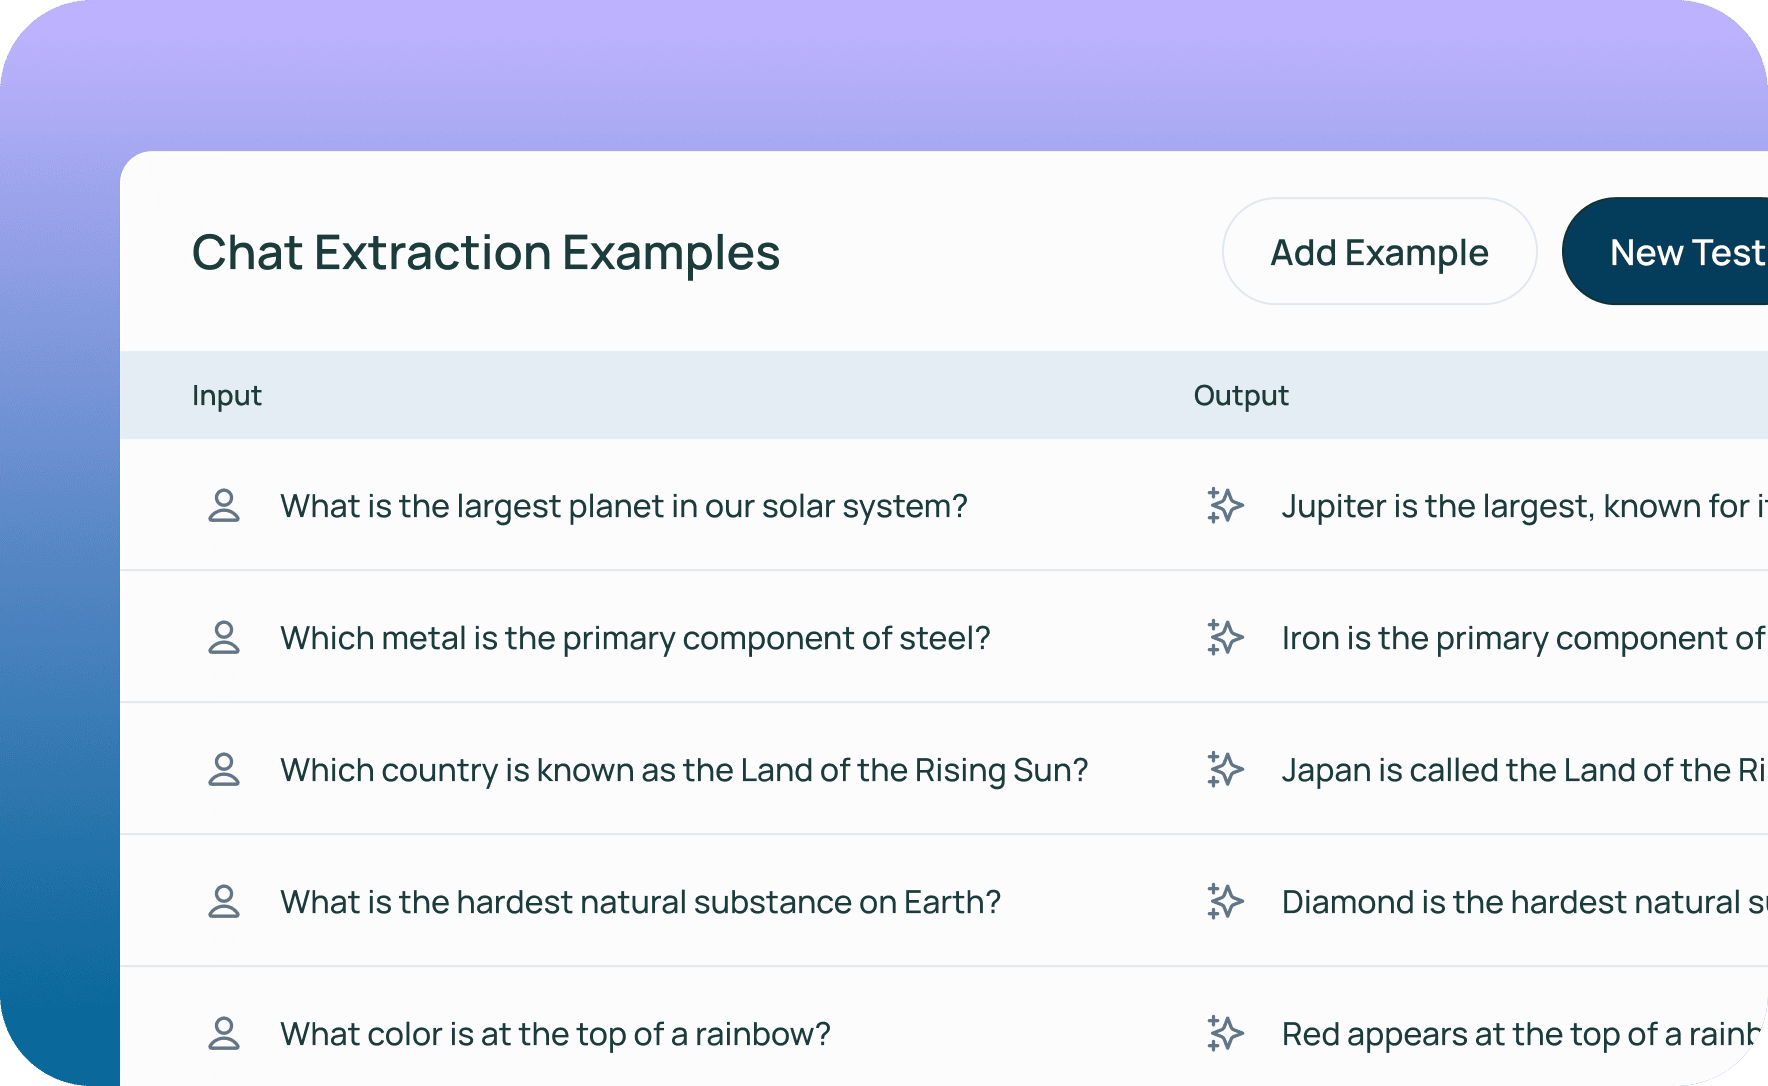Image resolution: width=1768 pixels, height=1086 pixels.
Task: Click the sparkle AI icon beside the Red answer
Action: click(1225, 1034)
